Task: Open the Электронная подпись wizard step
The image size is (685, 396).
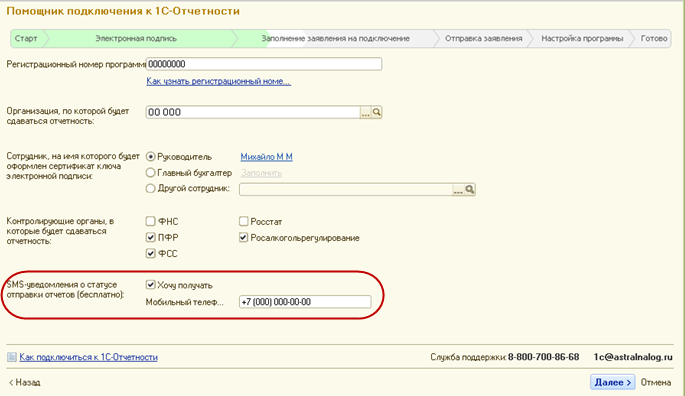Action: point(136,38)
